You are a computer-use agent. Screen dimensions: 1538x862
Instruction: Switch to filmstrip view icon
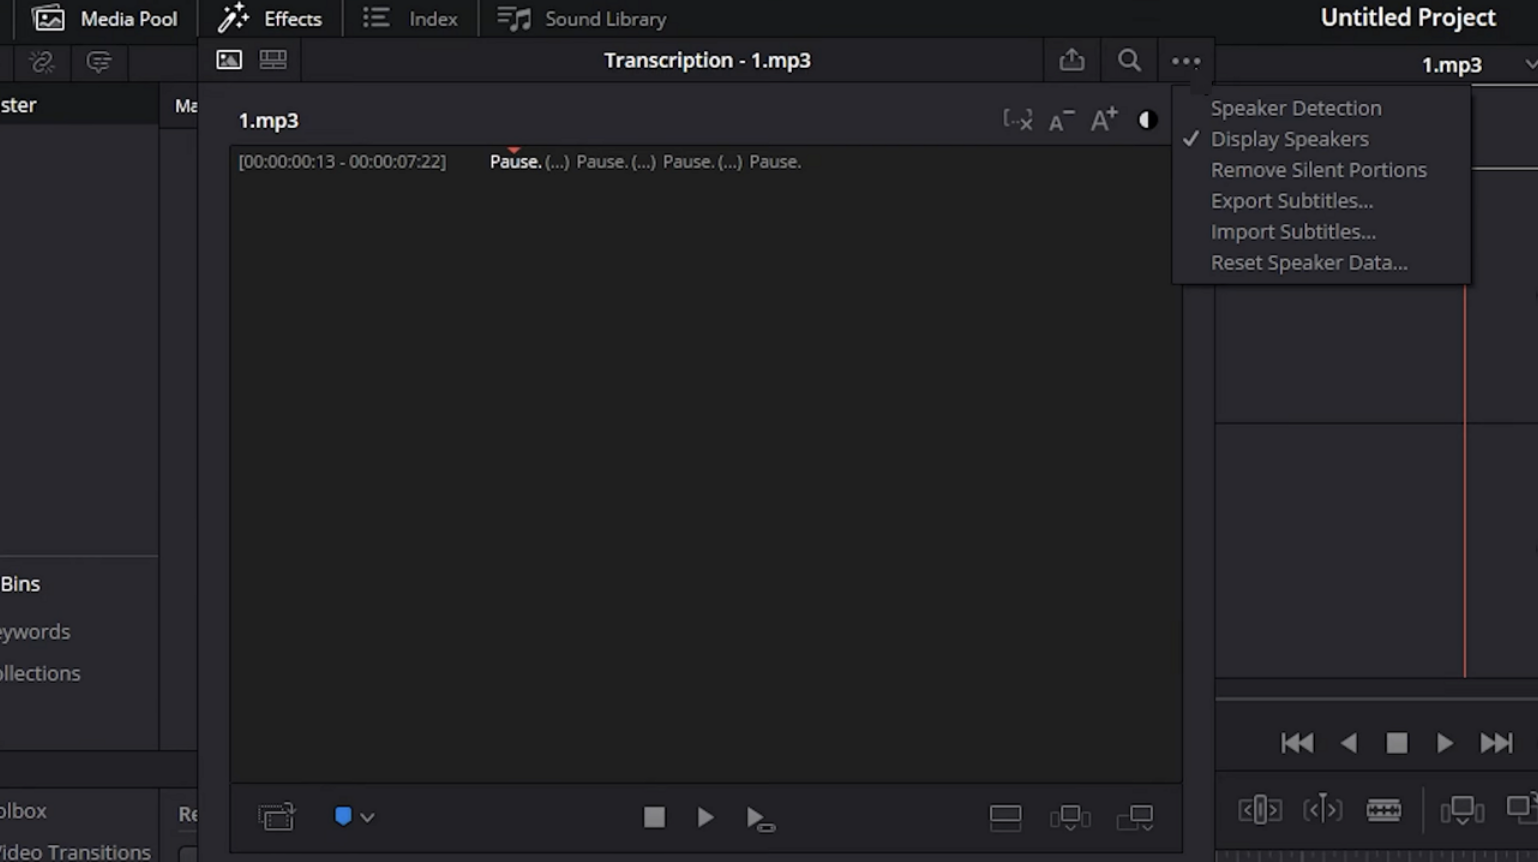pyautogui.click(x=273, y=60)
